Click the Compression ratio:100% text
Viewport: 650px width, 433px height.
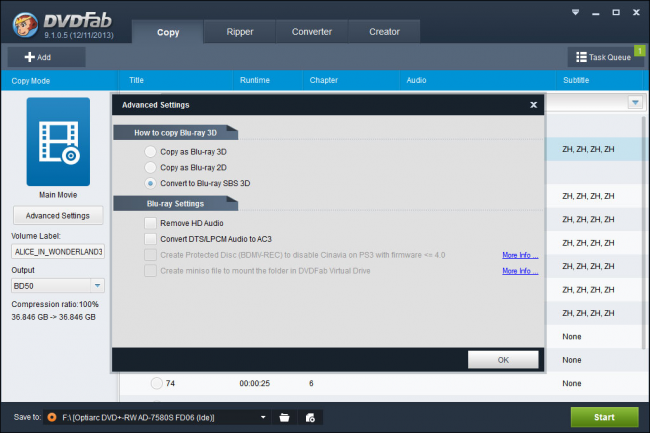pyautogui.click(x=55, y=304)
